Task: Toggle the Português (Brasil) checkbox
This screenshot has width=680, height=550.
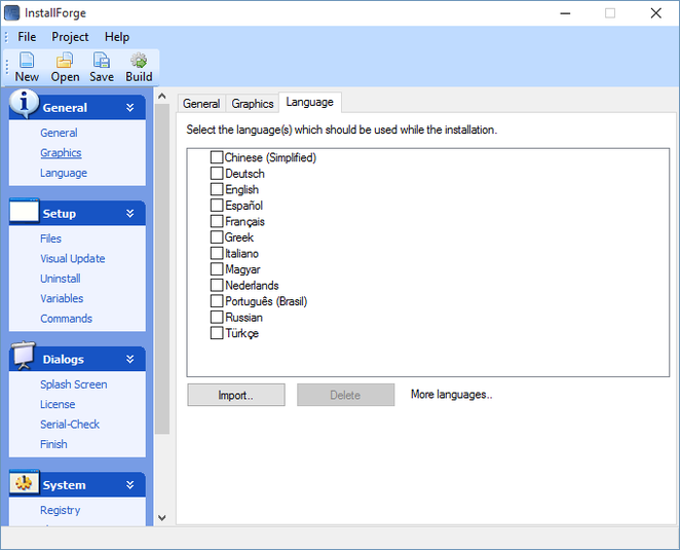Action: tap(217, 301)
